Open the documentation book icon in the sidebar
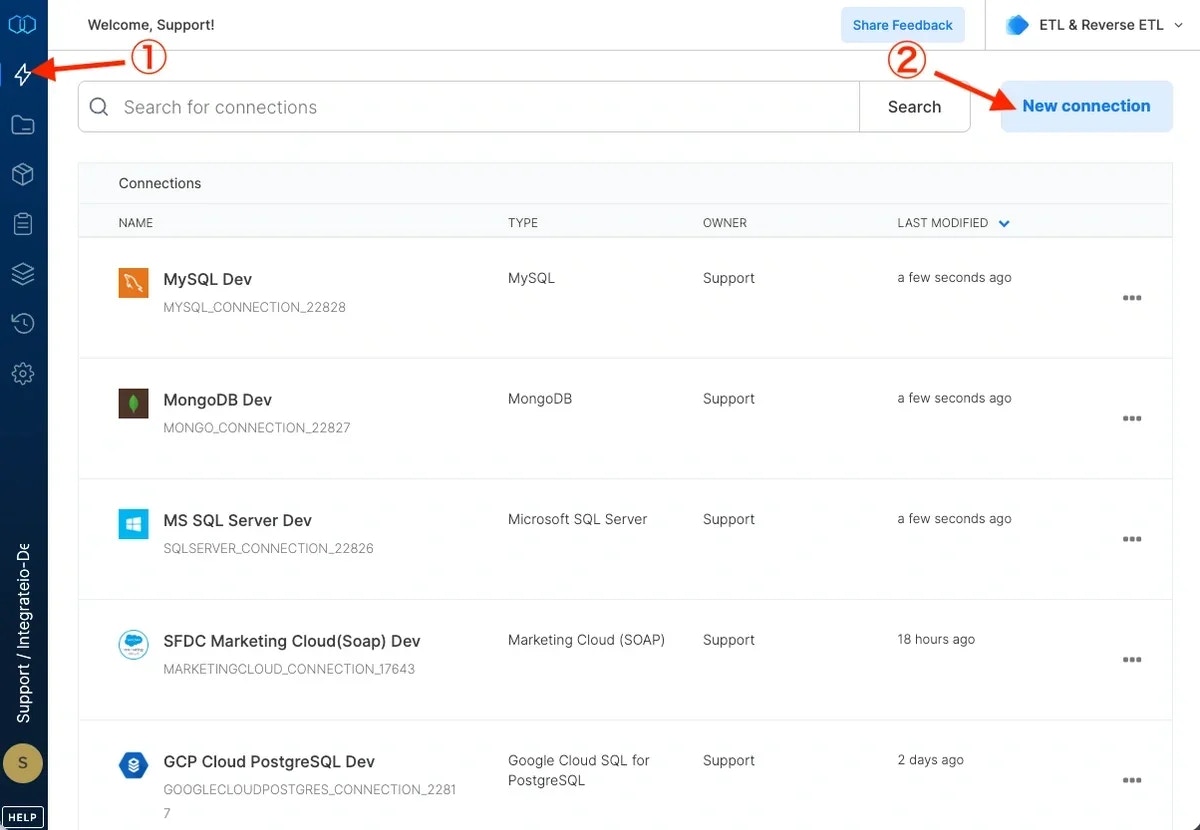Screen dimensions: 1200x830 click(x=23, y=24)
